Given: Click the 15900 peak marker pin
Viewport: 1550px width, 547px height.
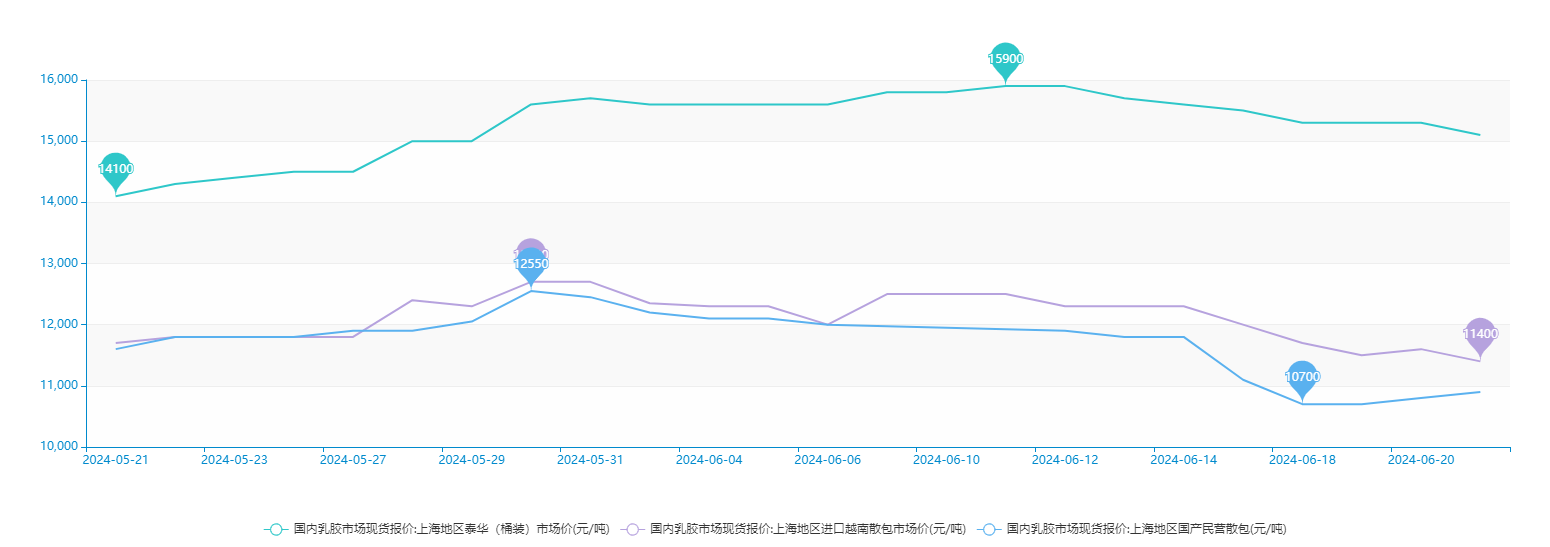Looking at the screenshot, I should 1005,59.
